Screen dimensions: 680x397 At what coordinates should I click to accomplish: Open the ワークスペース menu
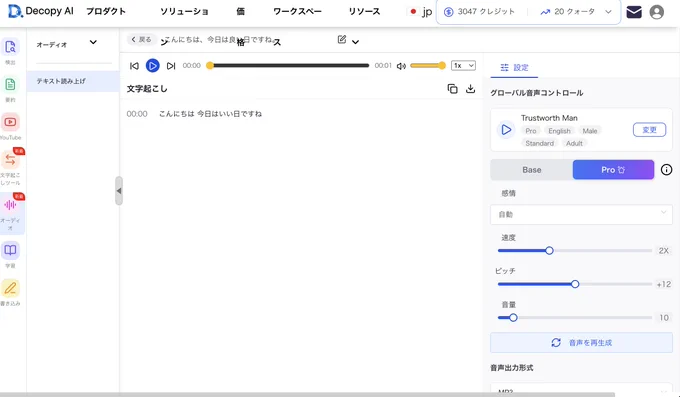pos(297,12)
